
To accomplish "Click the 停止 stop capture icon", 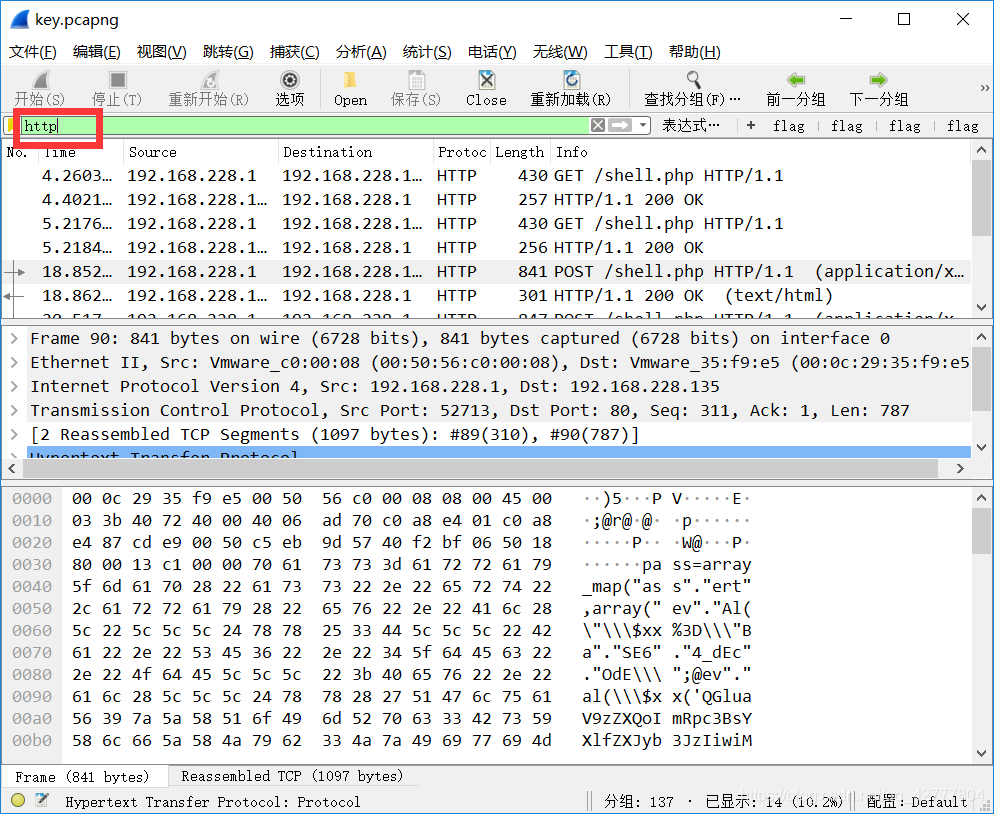I will [x=117, y=80].
